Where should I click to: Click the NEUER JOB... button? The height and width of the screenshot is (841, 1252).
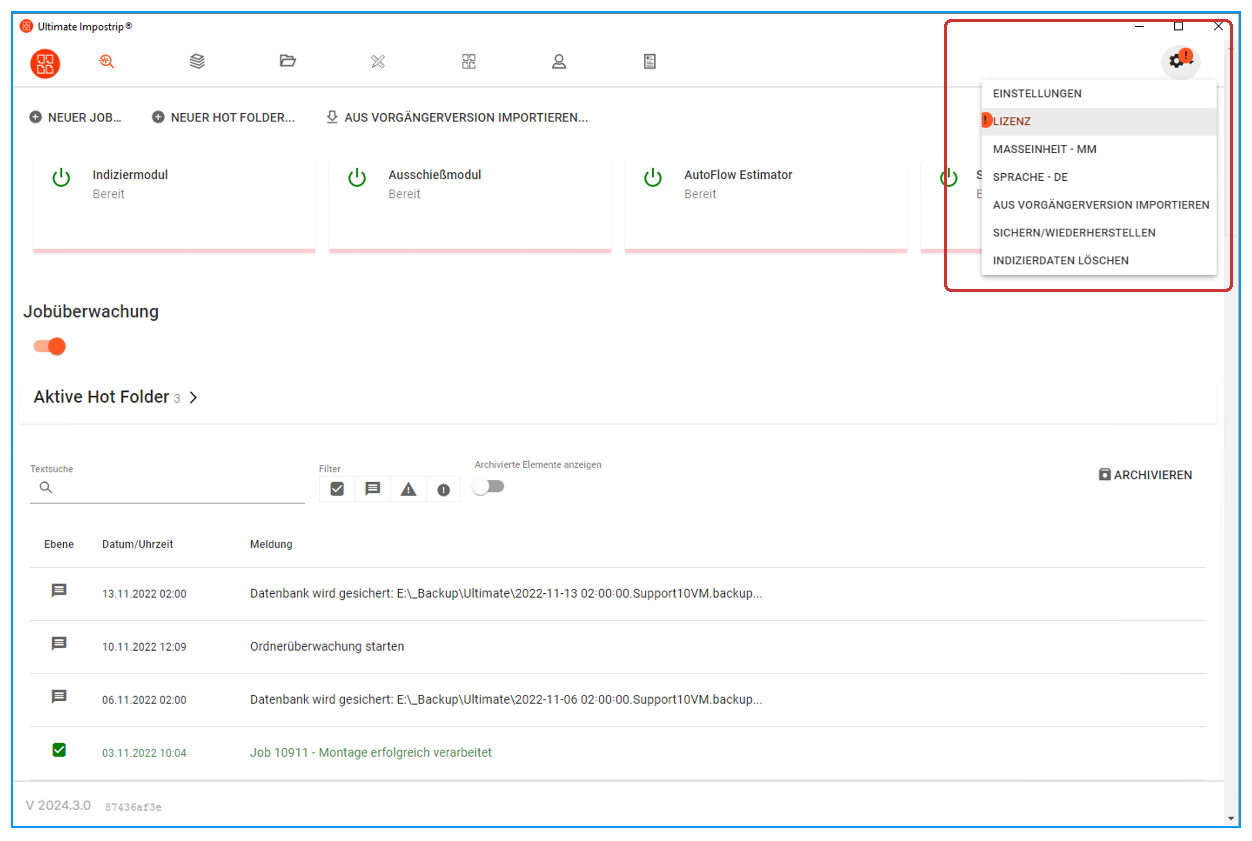[76, 118]
